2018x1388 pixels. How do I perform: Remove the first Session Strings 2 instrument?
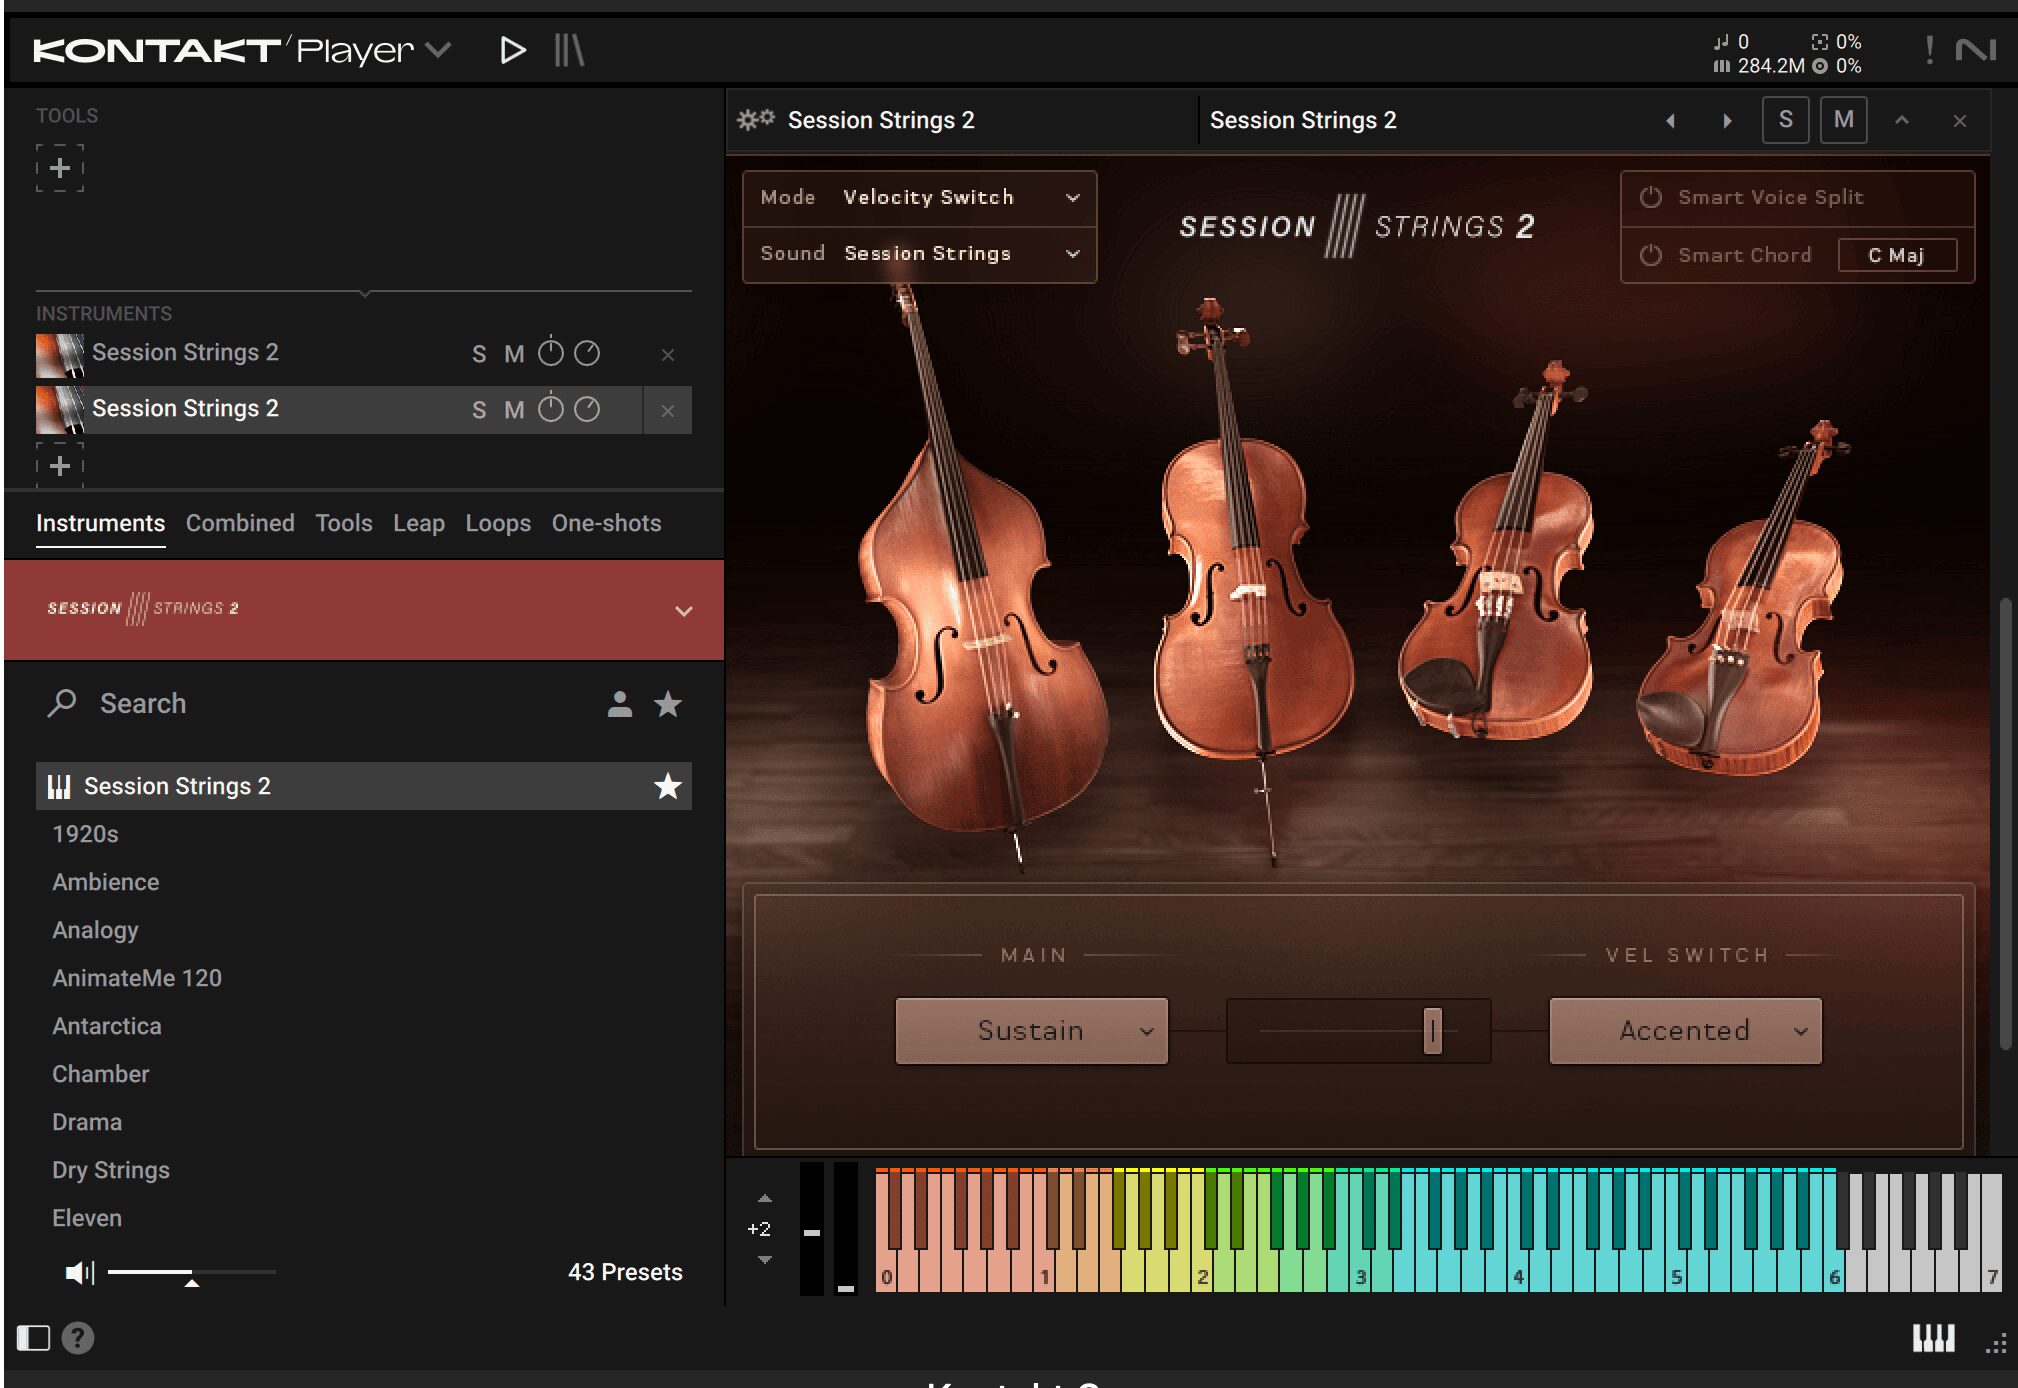pos(668,355)
